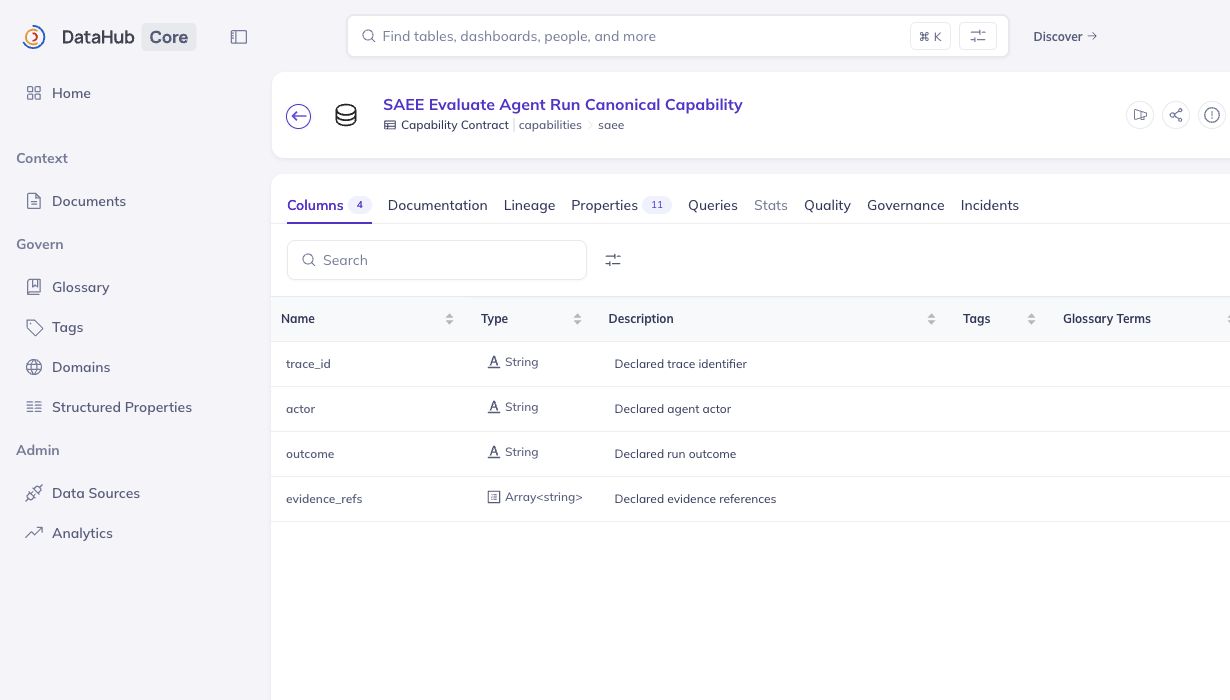Focus the columns Search field
Screen dimensions: 1230x700
pos(437,260)
